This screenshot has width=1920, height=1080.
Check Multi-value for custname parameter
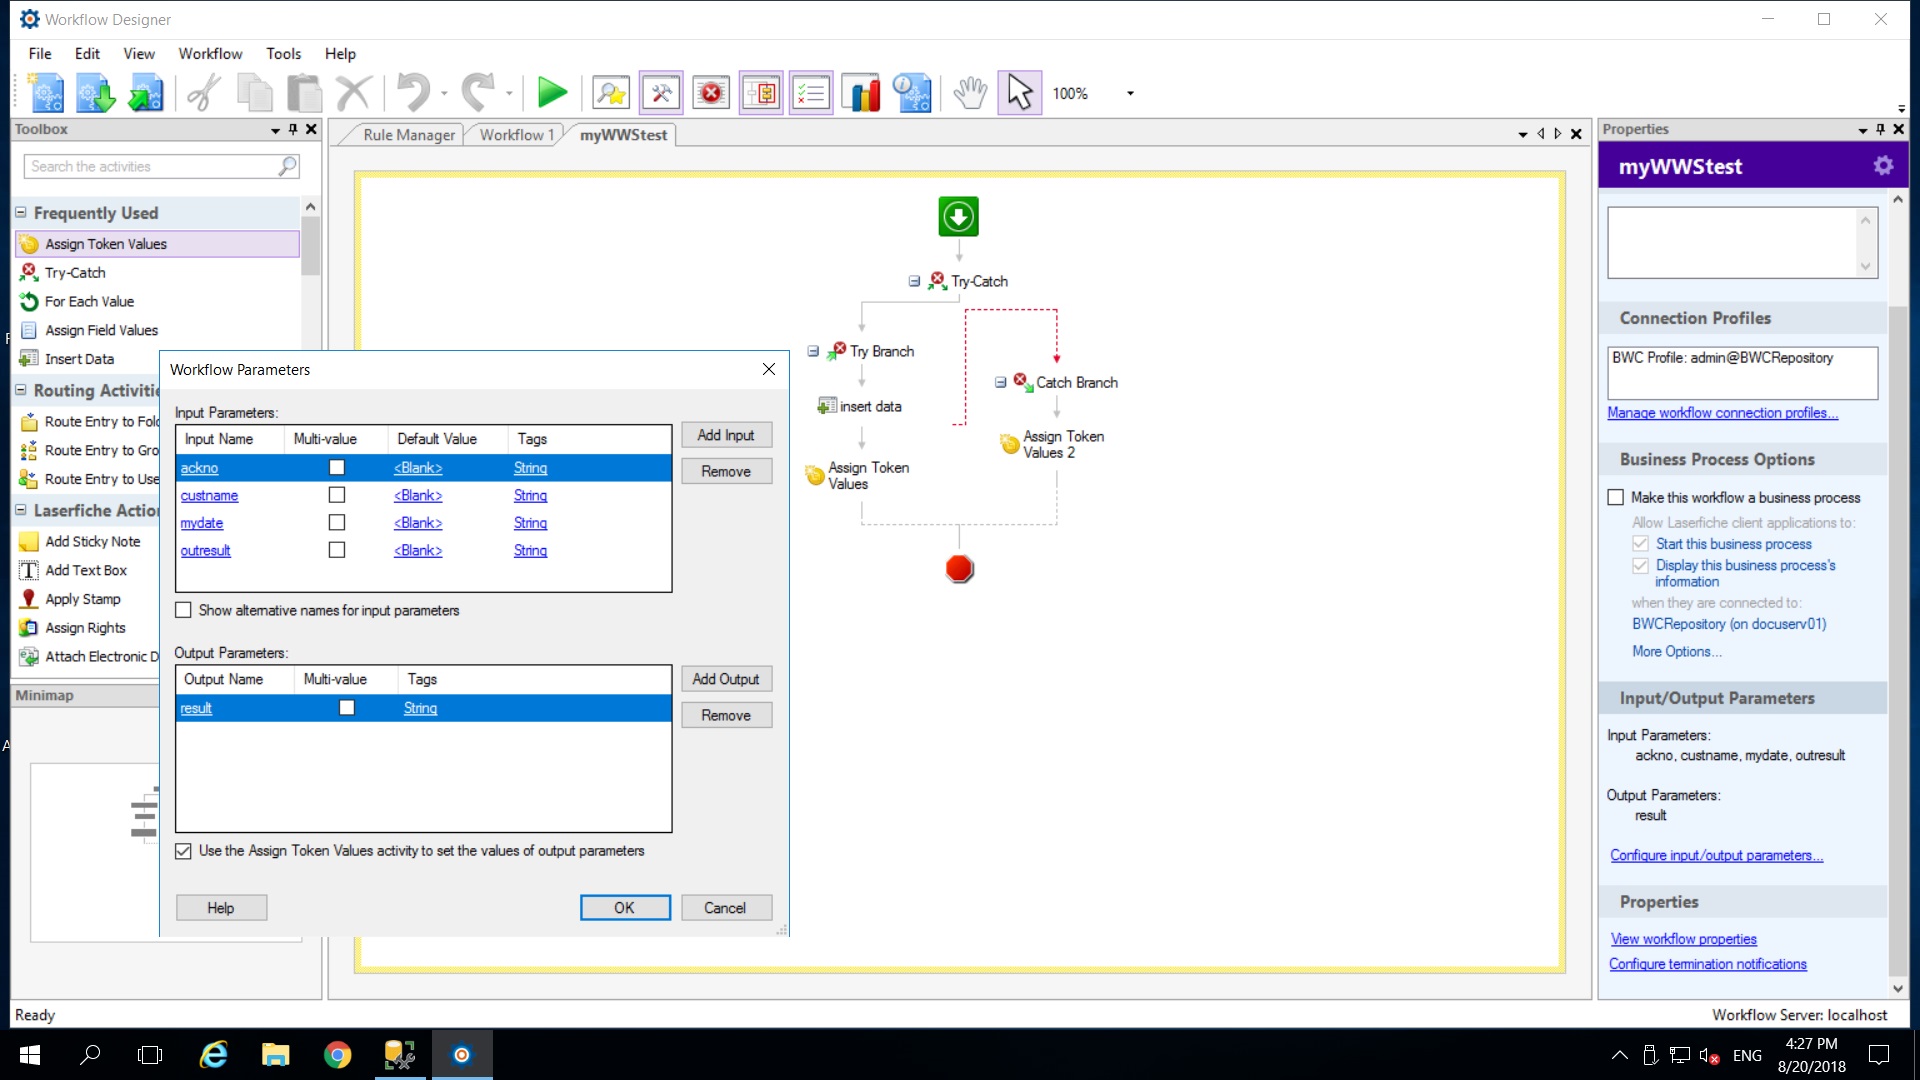tap(337, 495)
